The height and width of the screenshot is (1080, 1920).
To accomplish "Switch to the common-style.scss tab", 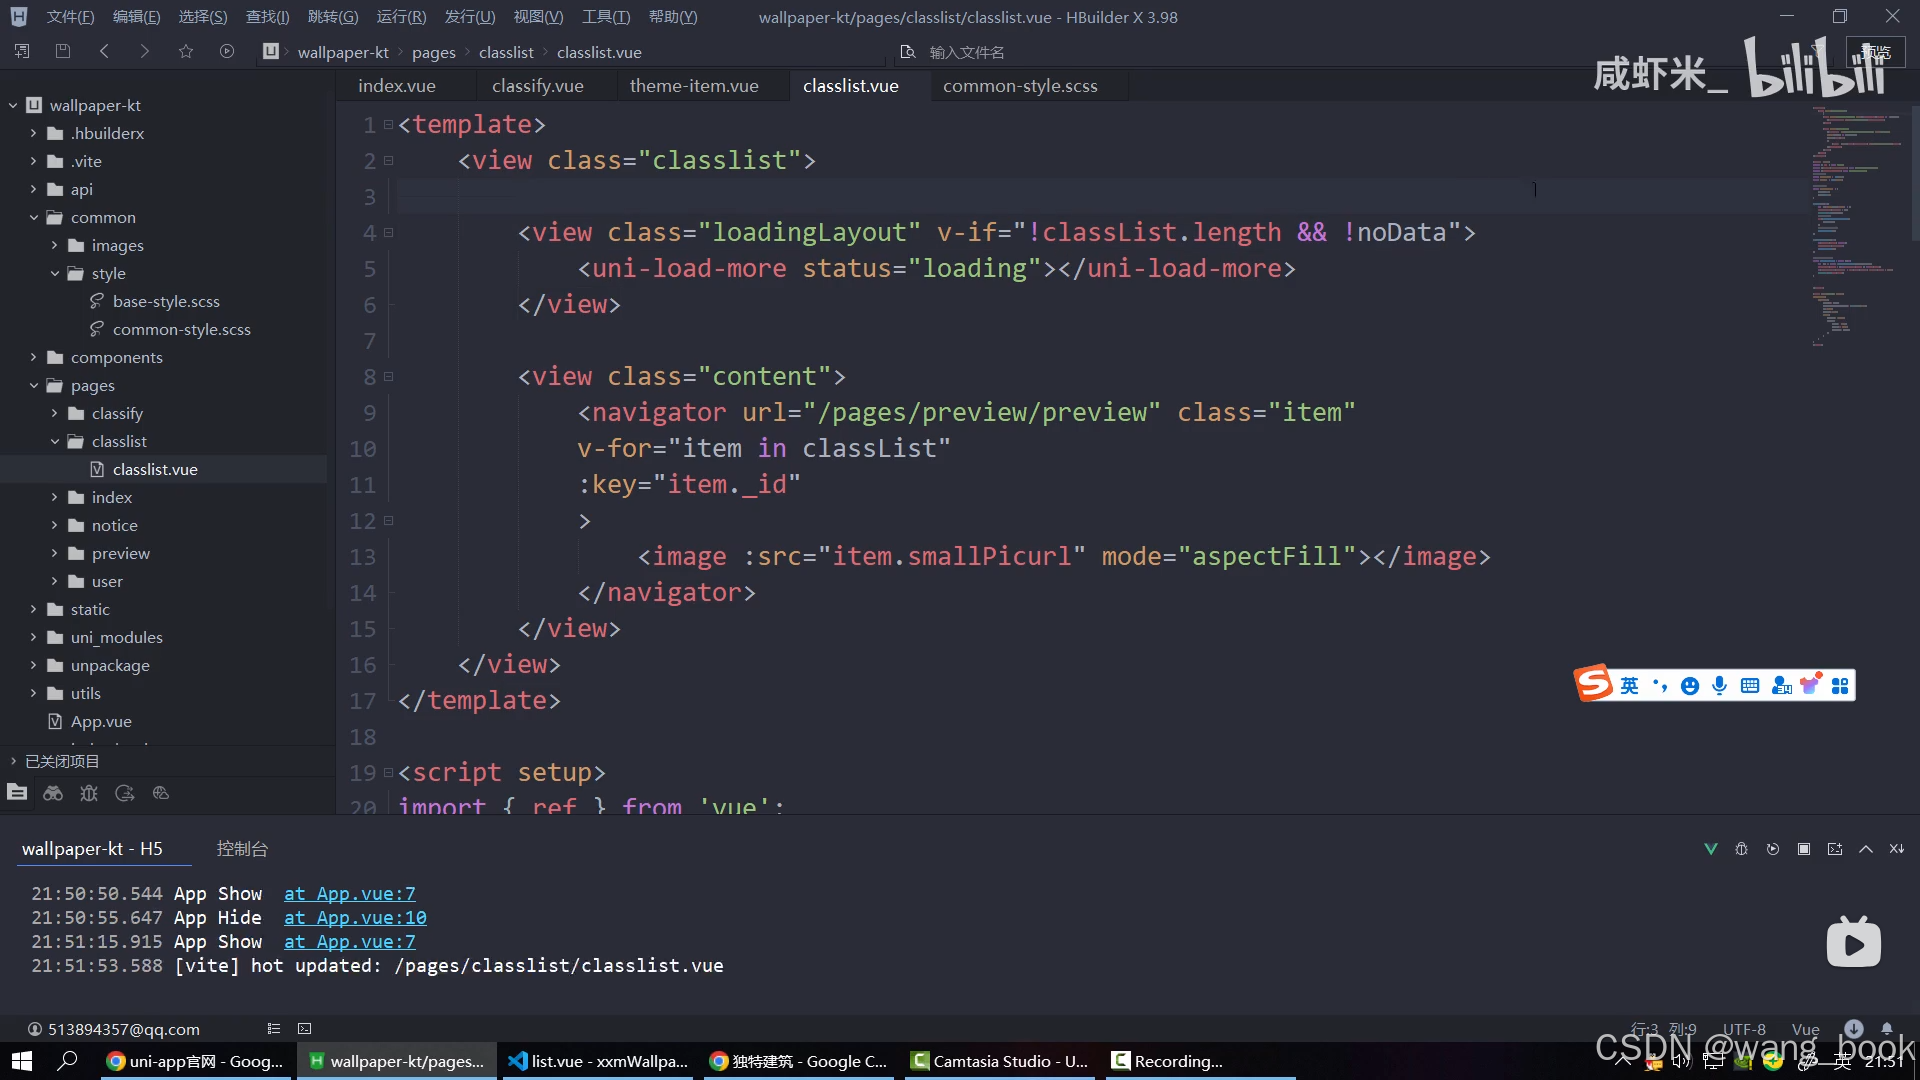I will 1020,86.
